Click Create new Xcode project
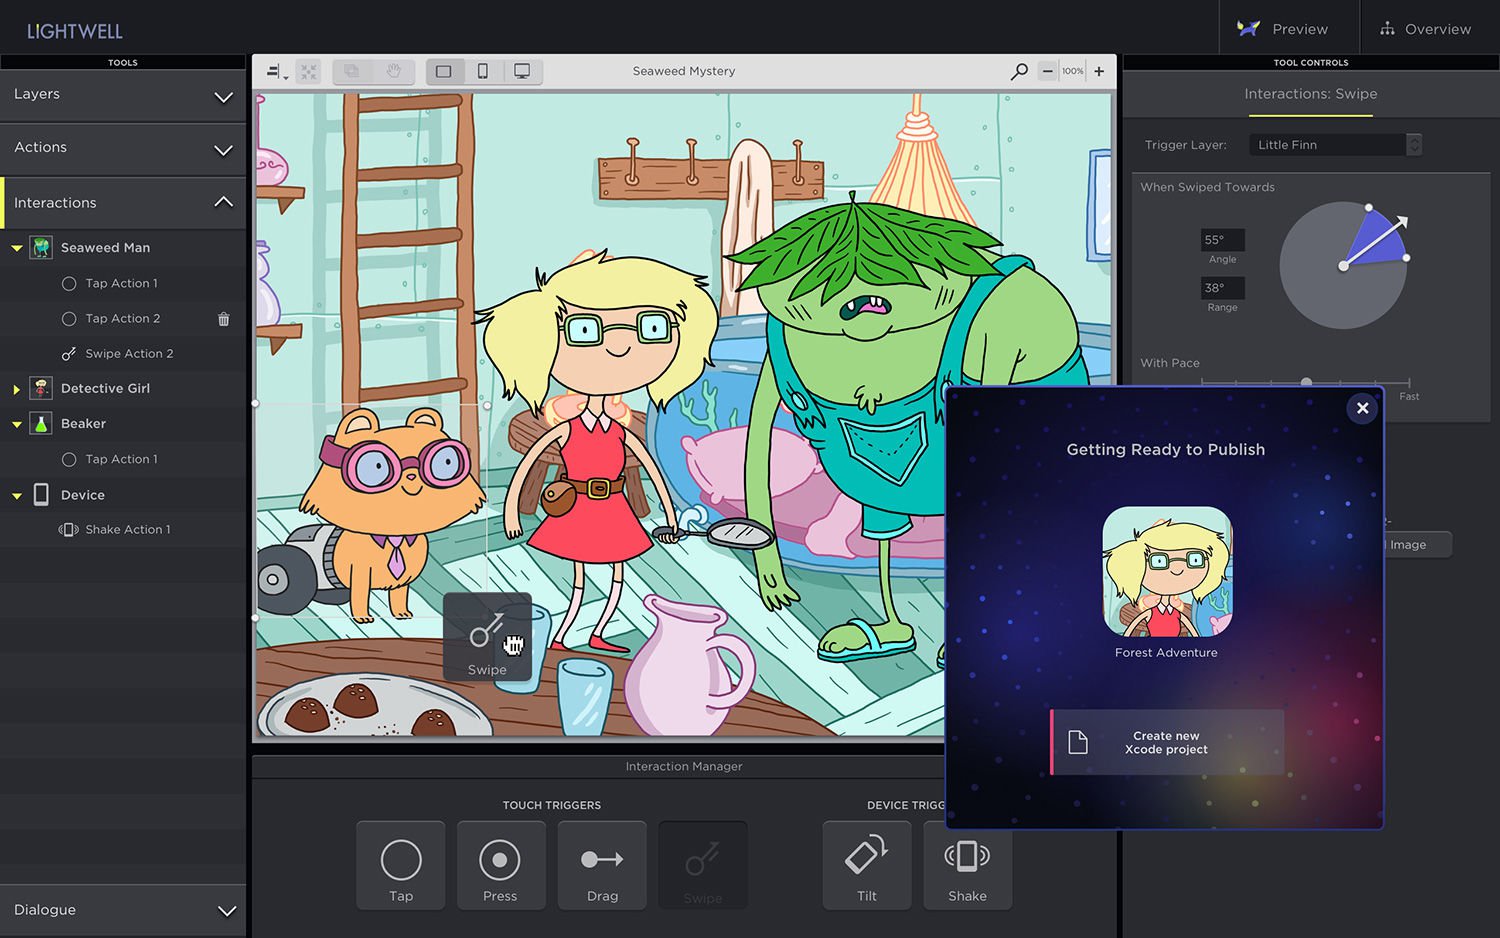The height and width of the screenshot is (938, 1500). (1167, 742)
